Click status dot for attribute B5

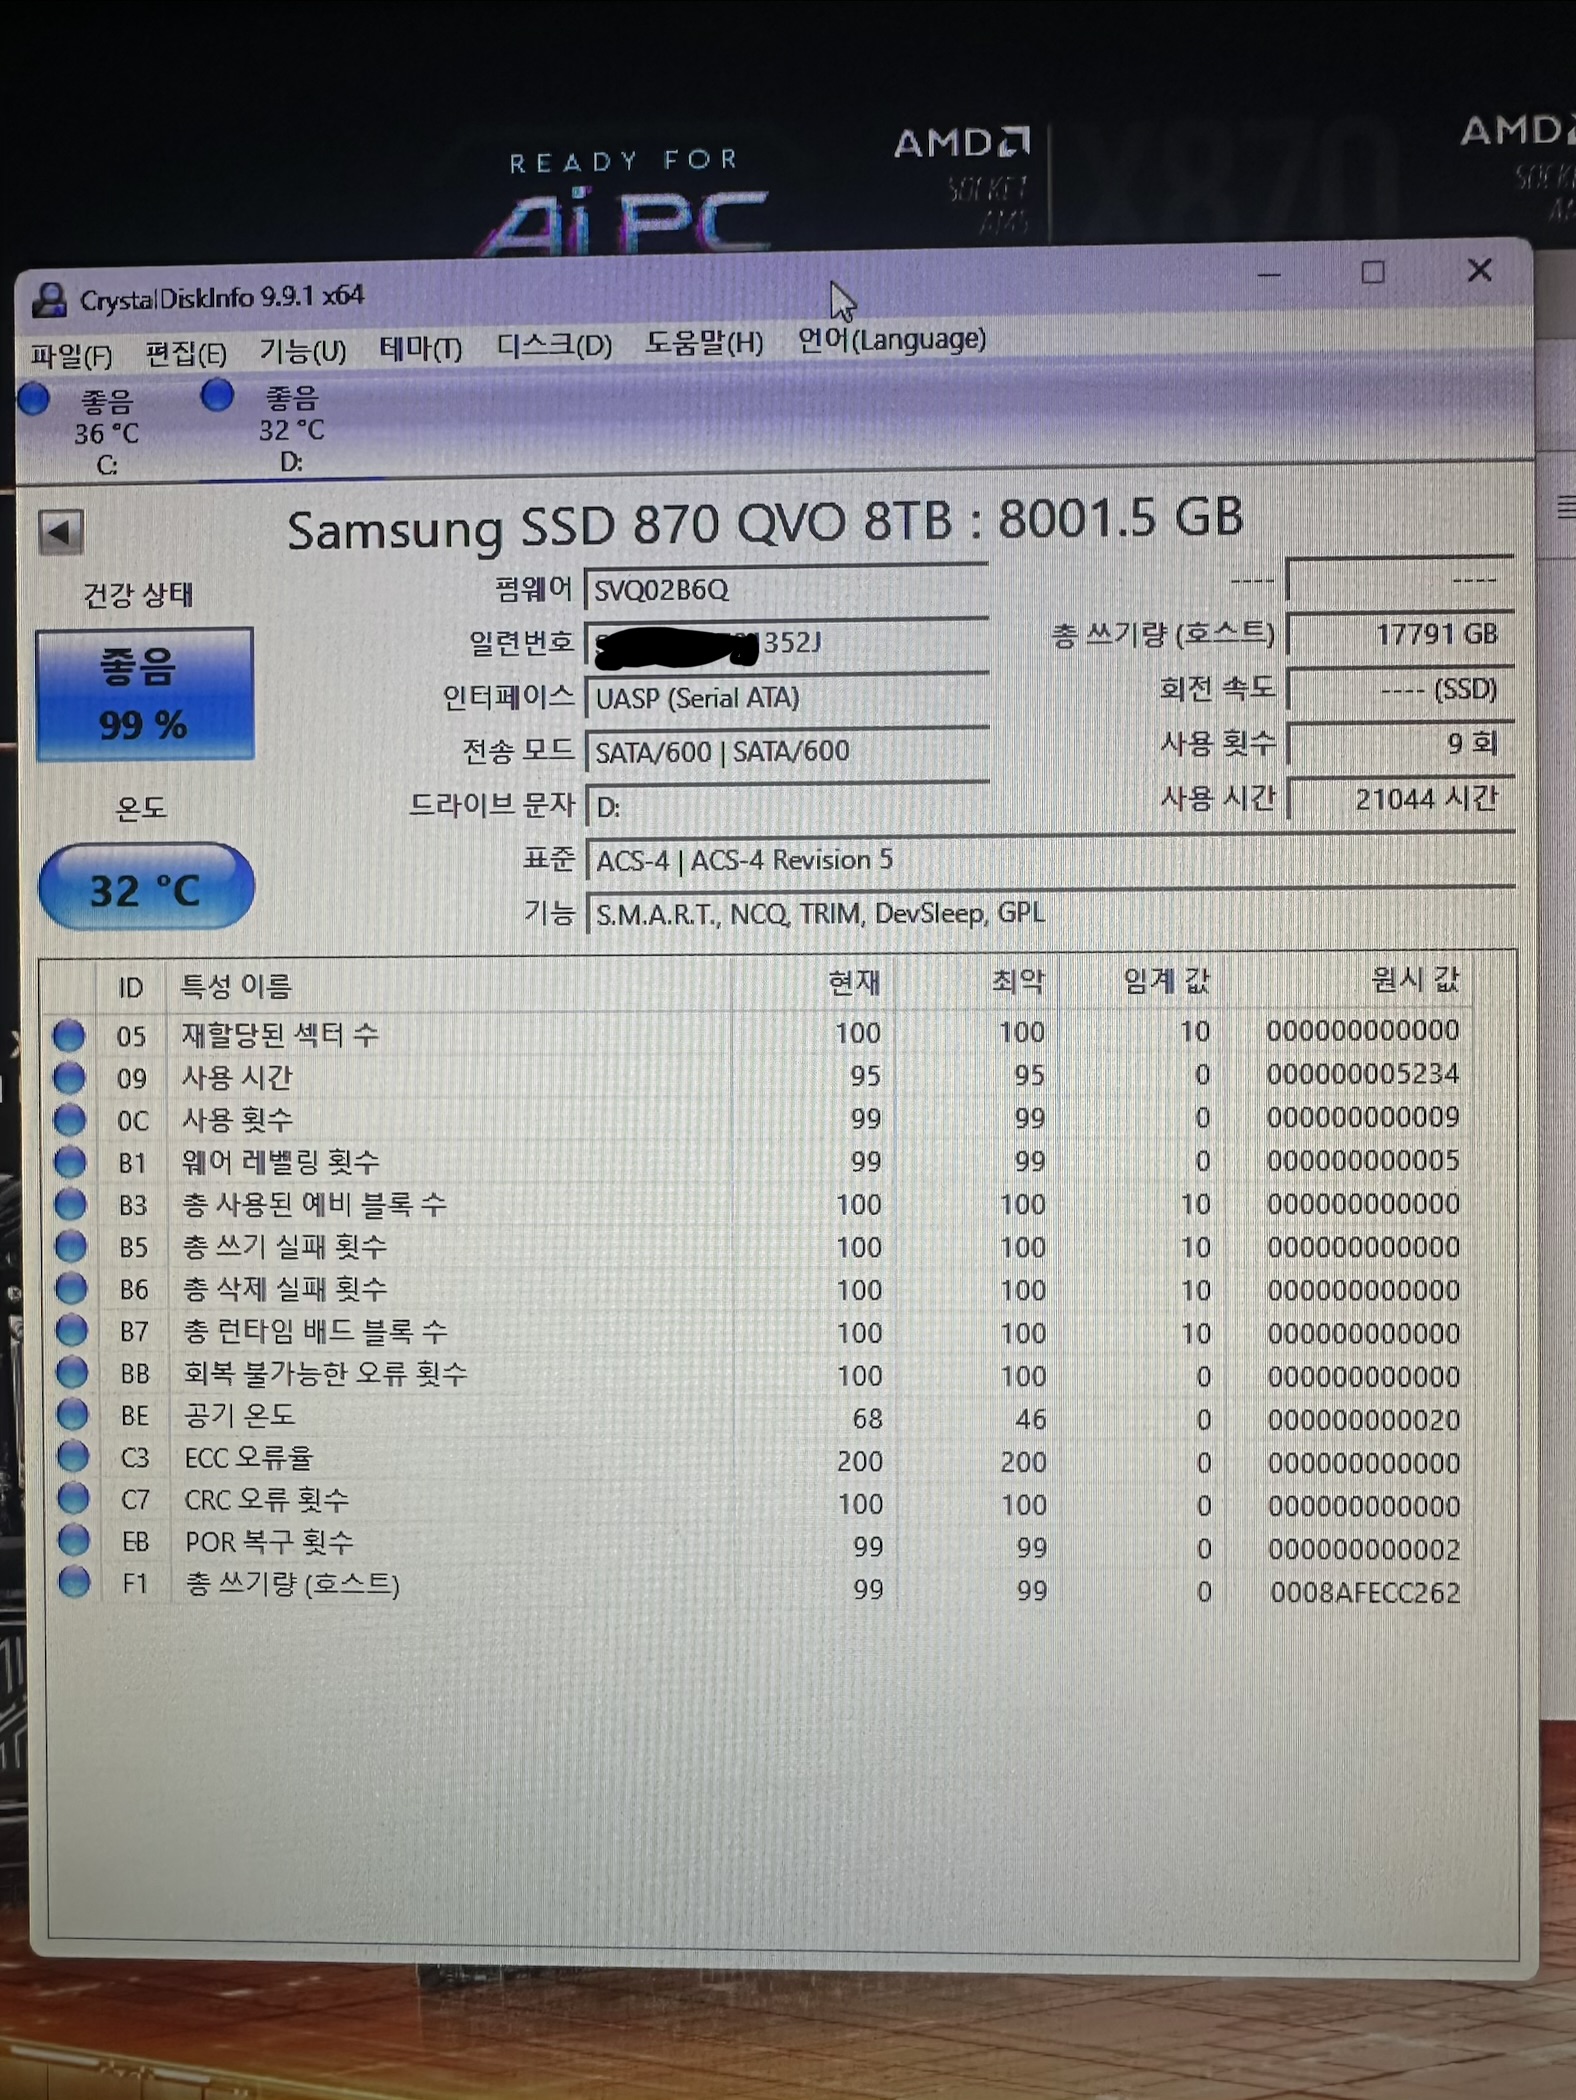[x=70, y=1246]
